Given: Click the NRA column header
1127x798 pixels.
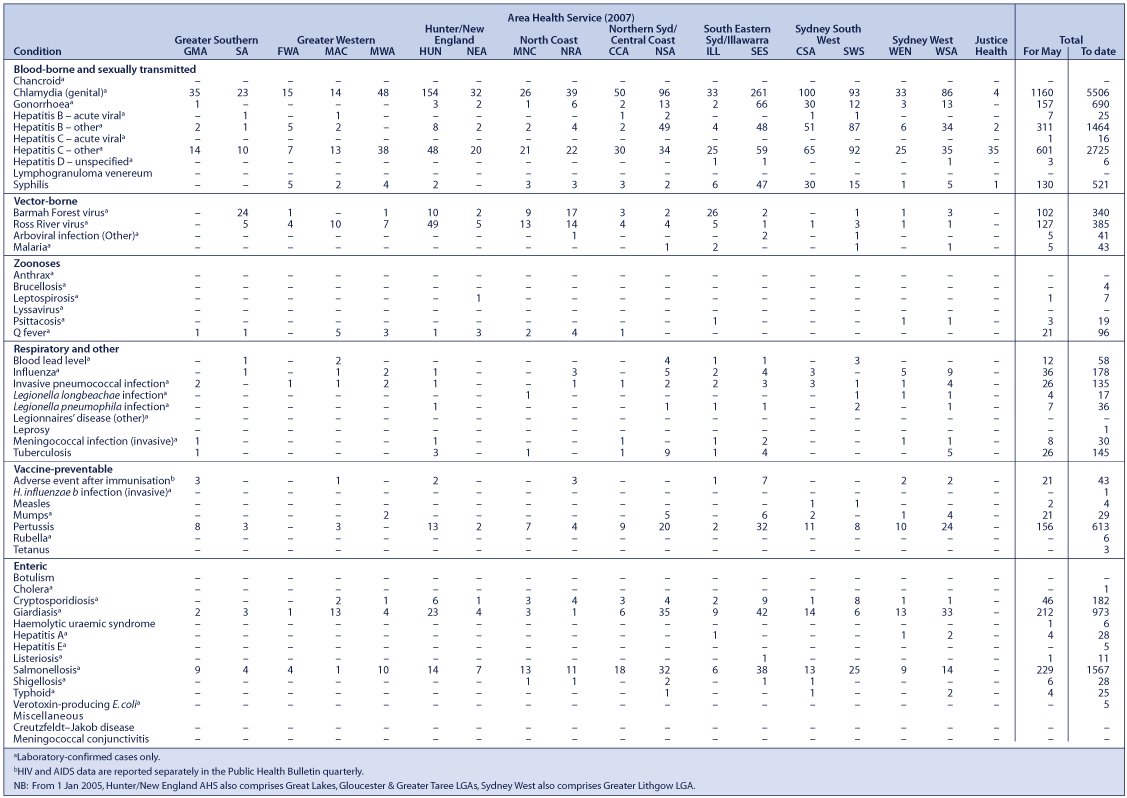Looking at the screenshot, I should (x=571, y=52).
